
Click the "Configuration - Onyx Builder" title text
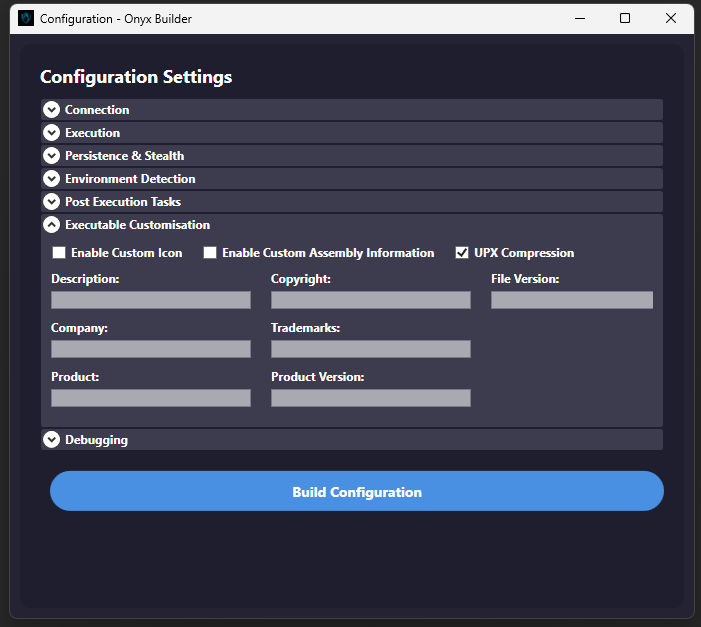pos(116,19)
